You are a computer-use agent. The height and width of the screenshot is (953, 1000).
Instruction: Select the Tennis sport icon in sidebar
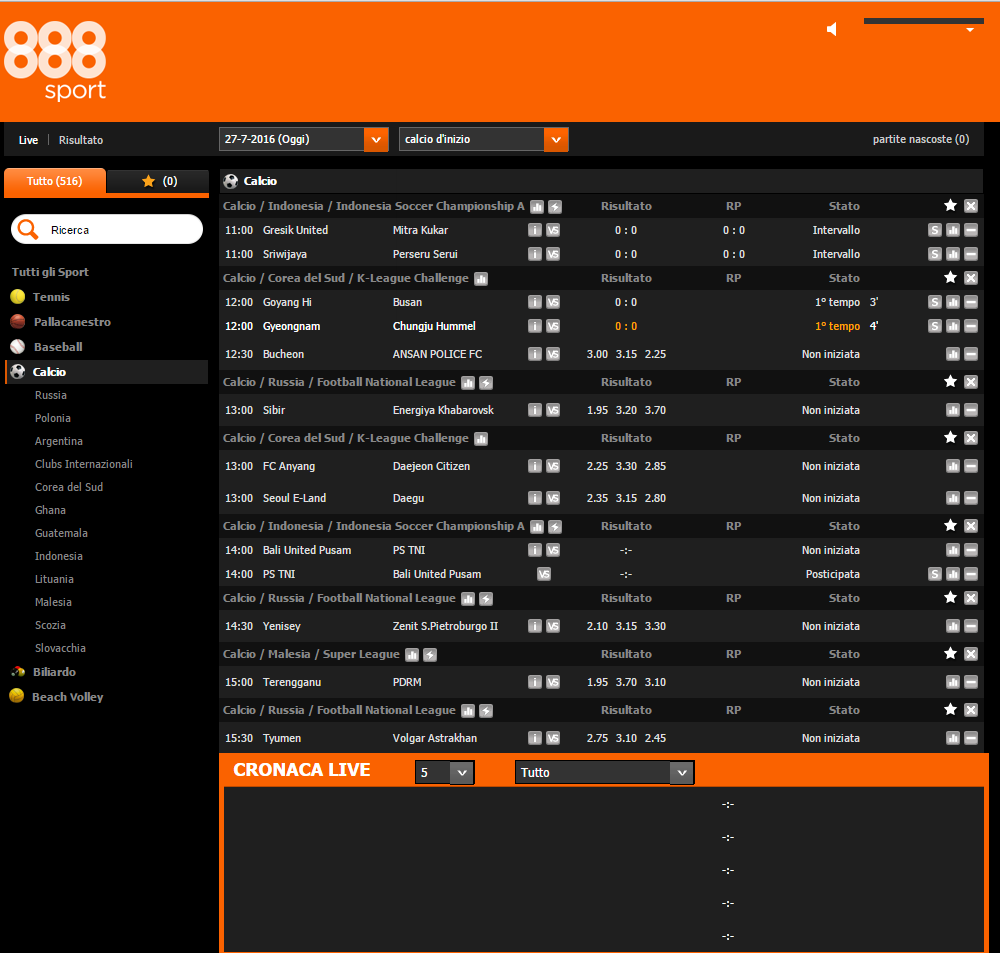[x=17, y=296]
